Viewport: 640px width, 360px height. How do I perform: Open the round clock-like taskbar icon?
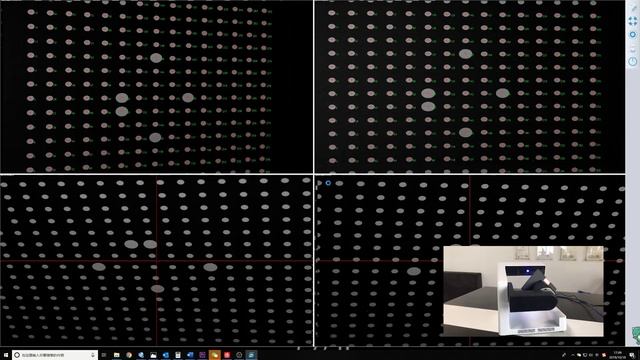coord(239,355)
